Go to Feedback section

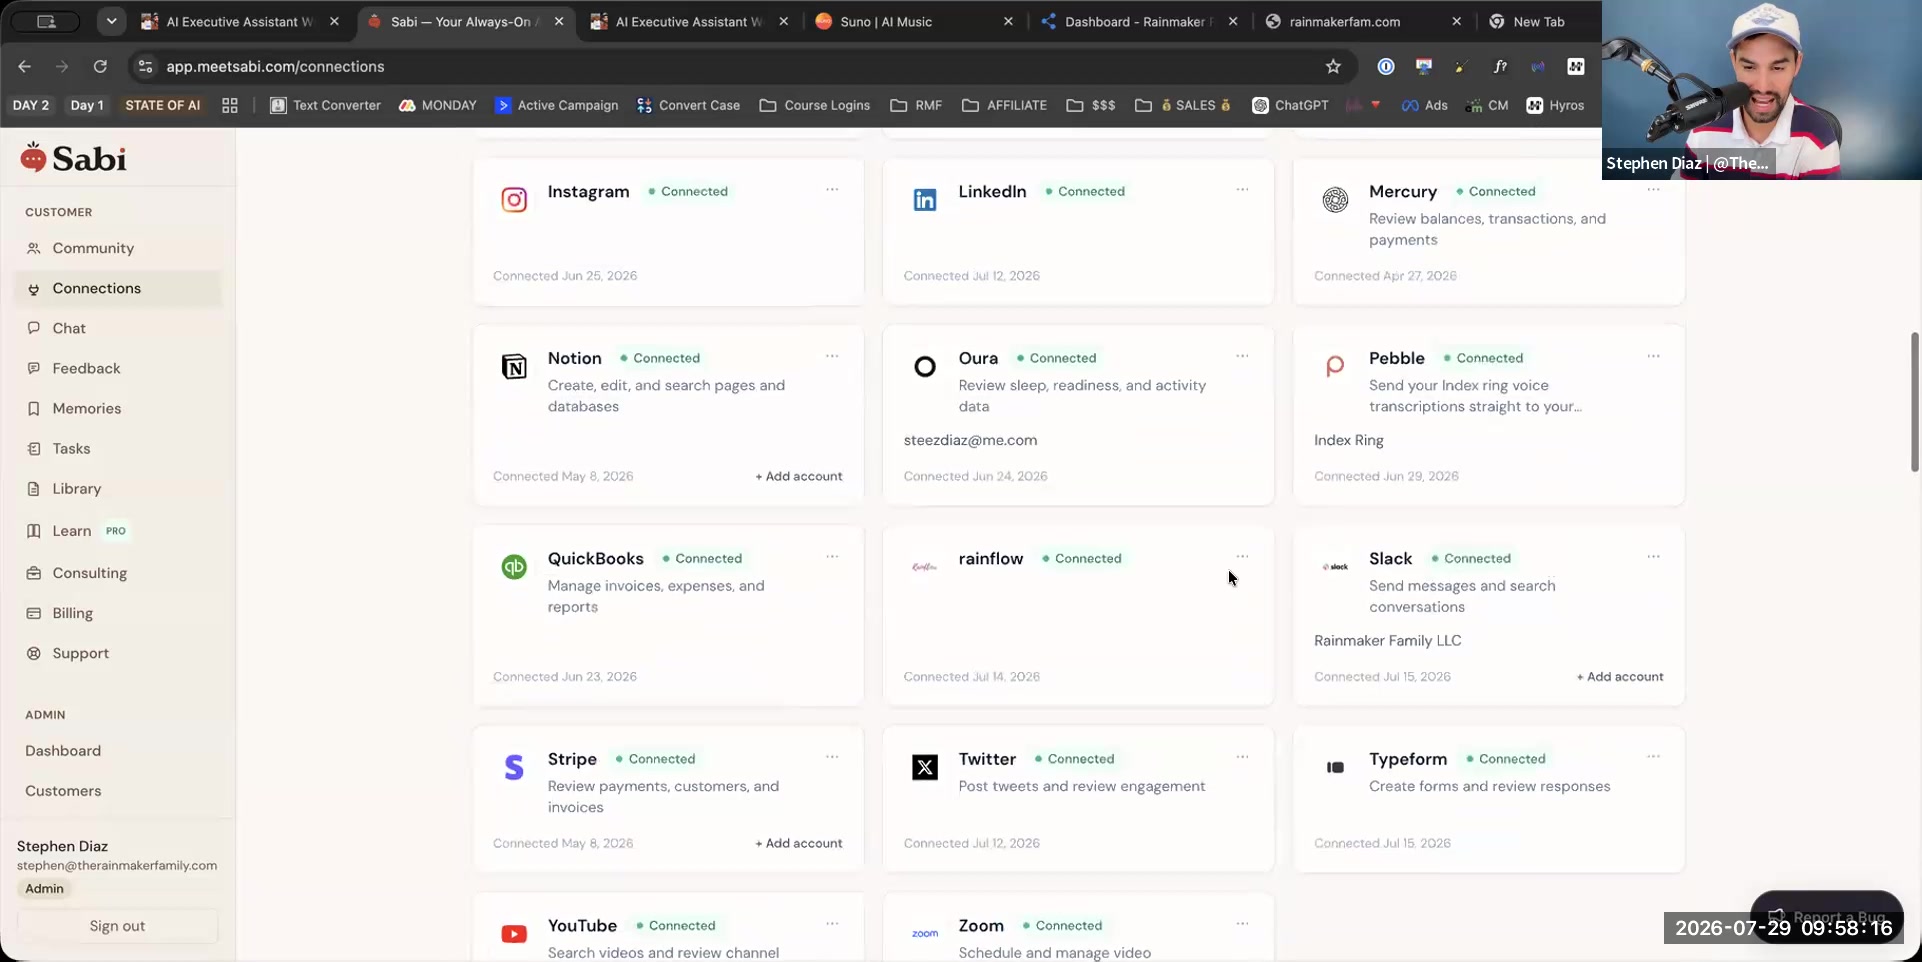(118, 368)
